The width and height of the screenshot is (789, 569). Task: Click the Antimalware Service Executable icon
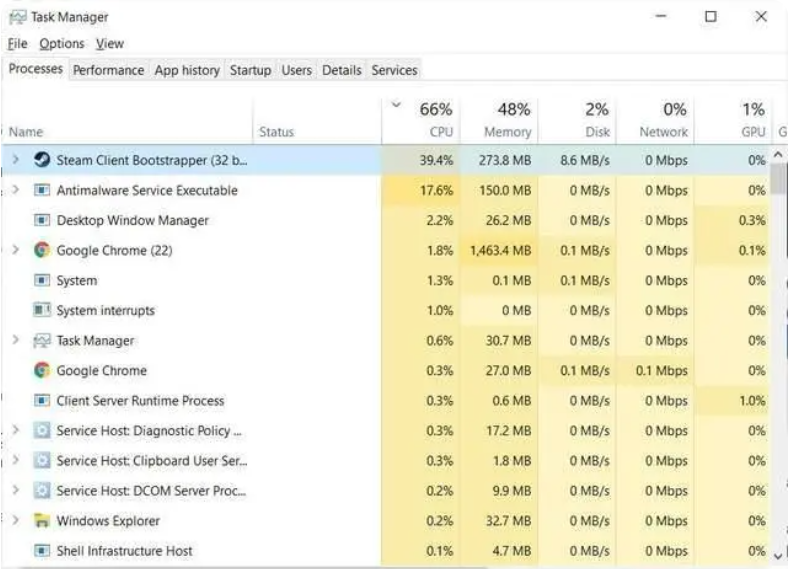click(42, 190)
